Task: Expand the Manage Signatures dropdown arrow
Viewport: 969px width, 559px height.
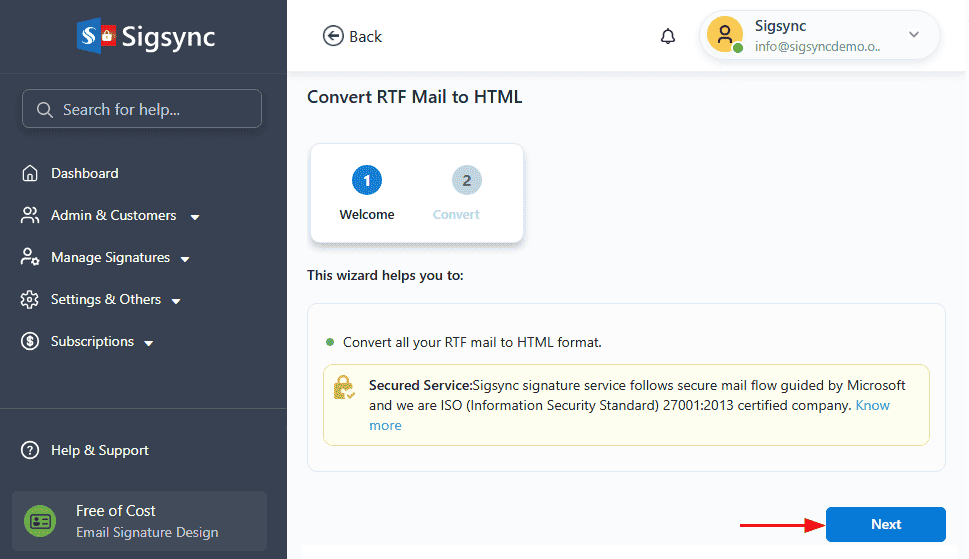Action: [185, 259]
